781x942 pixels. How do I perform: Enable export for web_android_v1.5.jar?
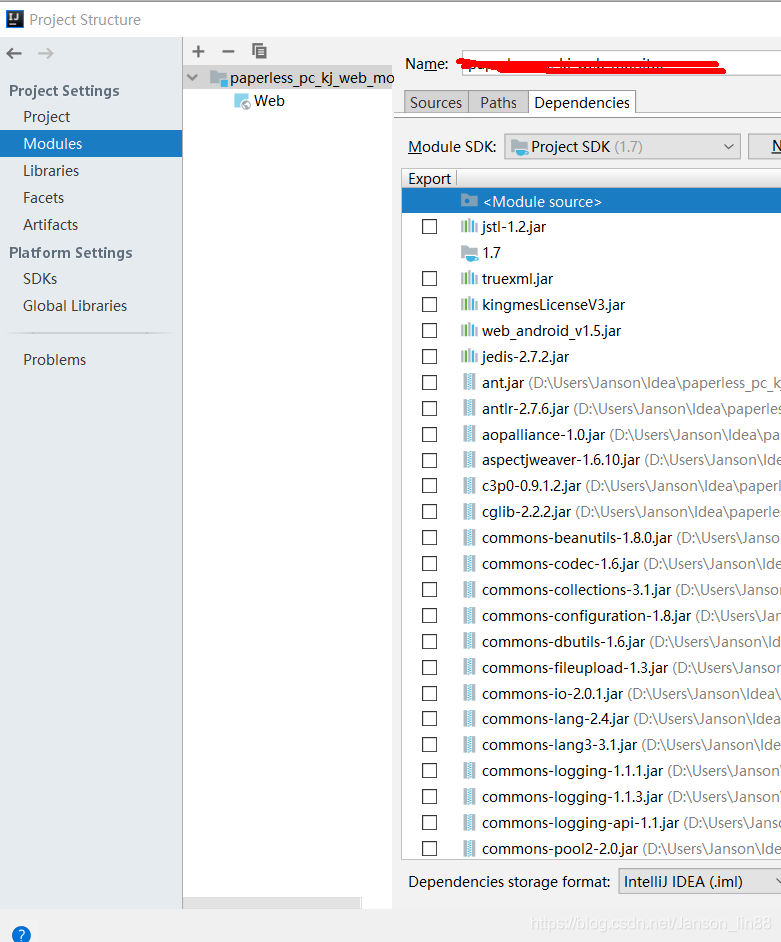click(x=430, y=330)
